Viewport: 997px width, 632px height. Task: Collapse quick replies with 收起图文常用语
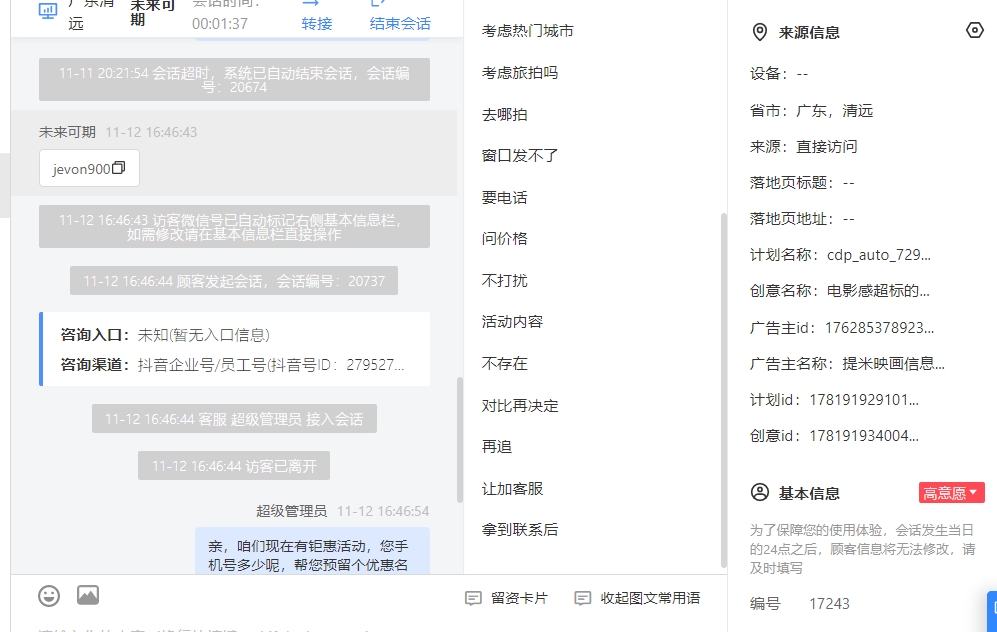point(638,598)
